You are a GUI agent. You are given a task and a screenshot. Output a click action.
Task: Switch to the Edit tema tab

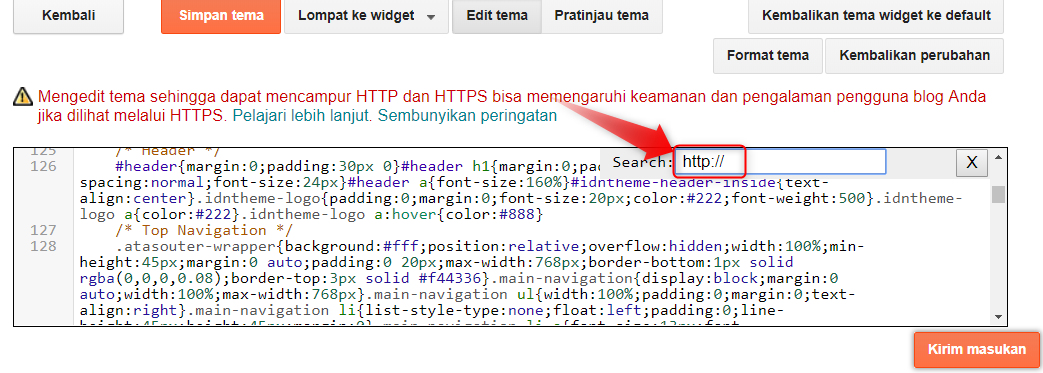click(x=498, y=16)
